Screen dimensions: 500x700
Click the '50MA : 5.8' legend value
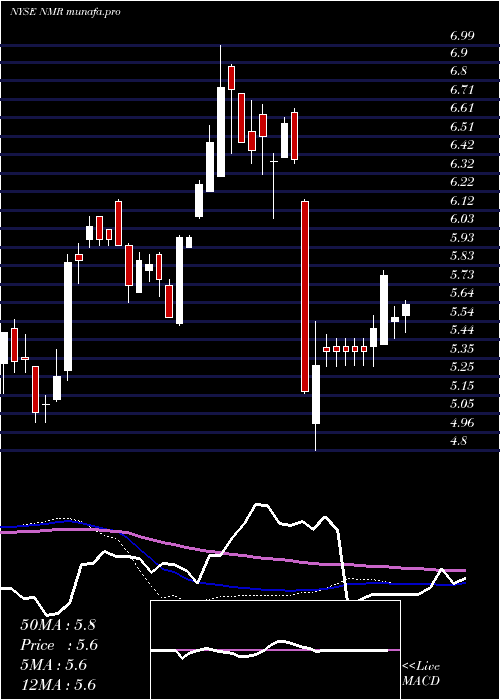pyautogui.click(x=58, y=625)
